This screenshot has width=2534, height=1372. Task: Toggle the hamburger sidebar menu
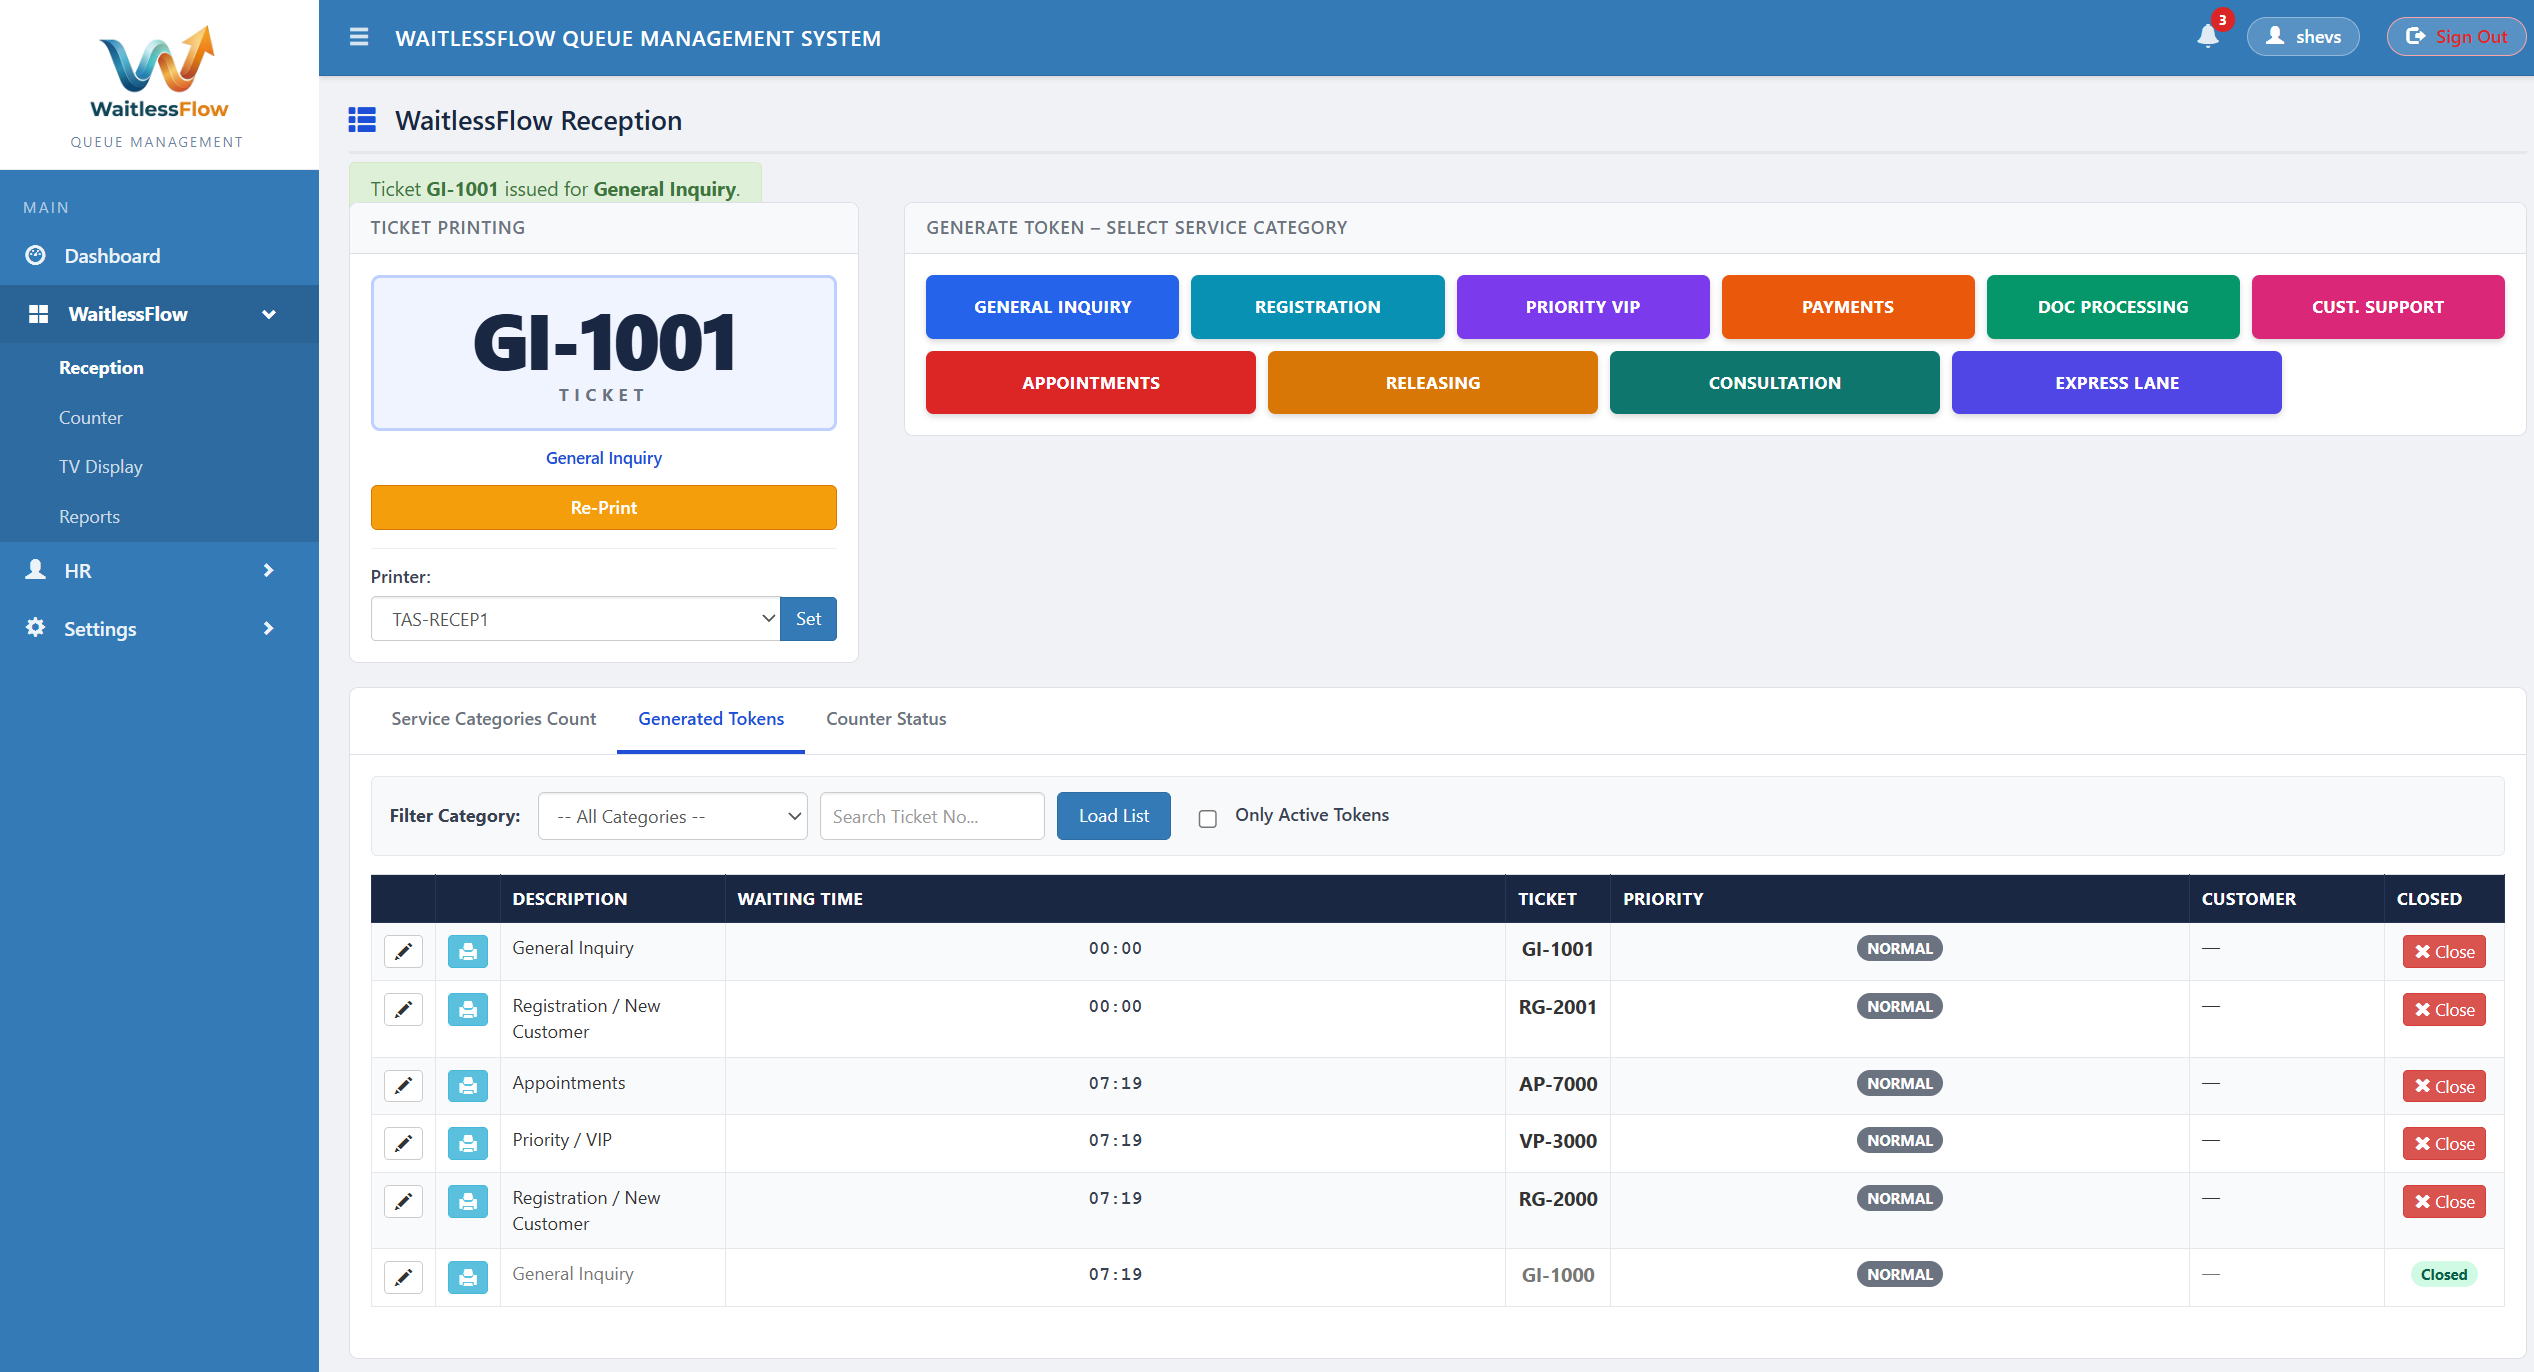point(359,37)
